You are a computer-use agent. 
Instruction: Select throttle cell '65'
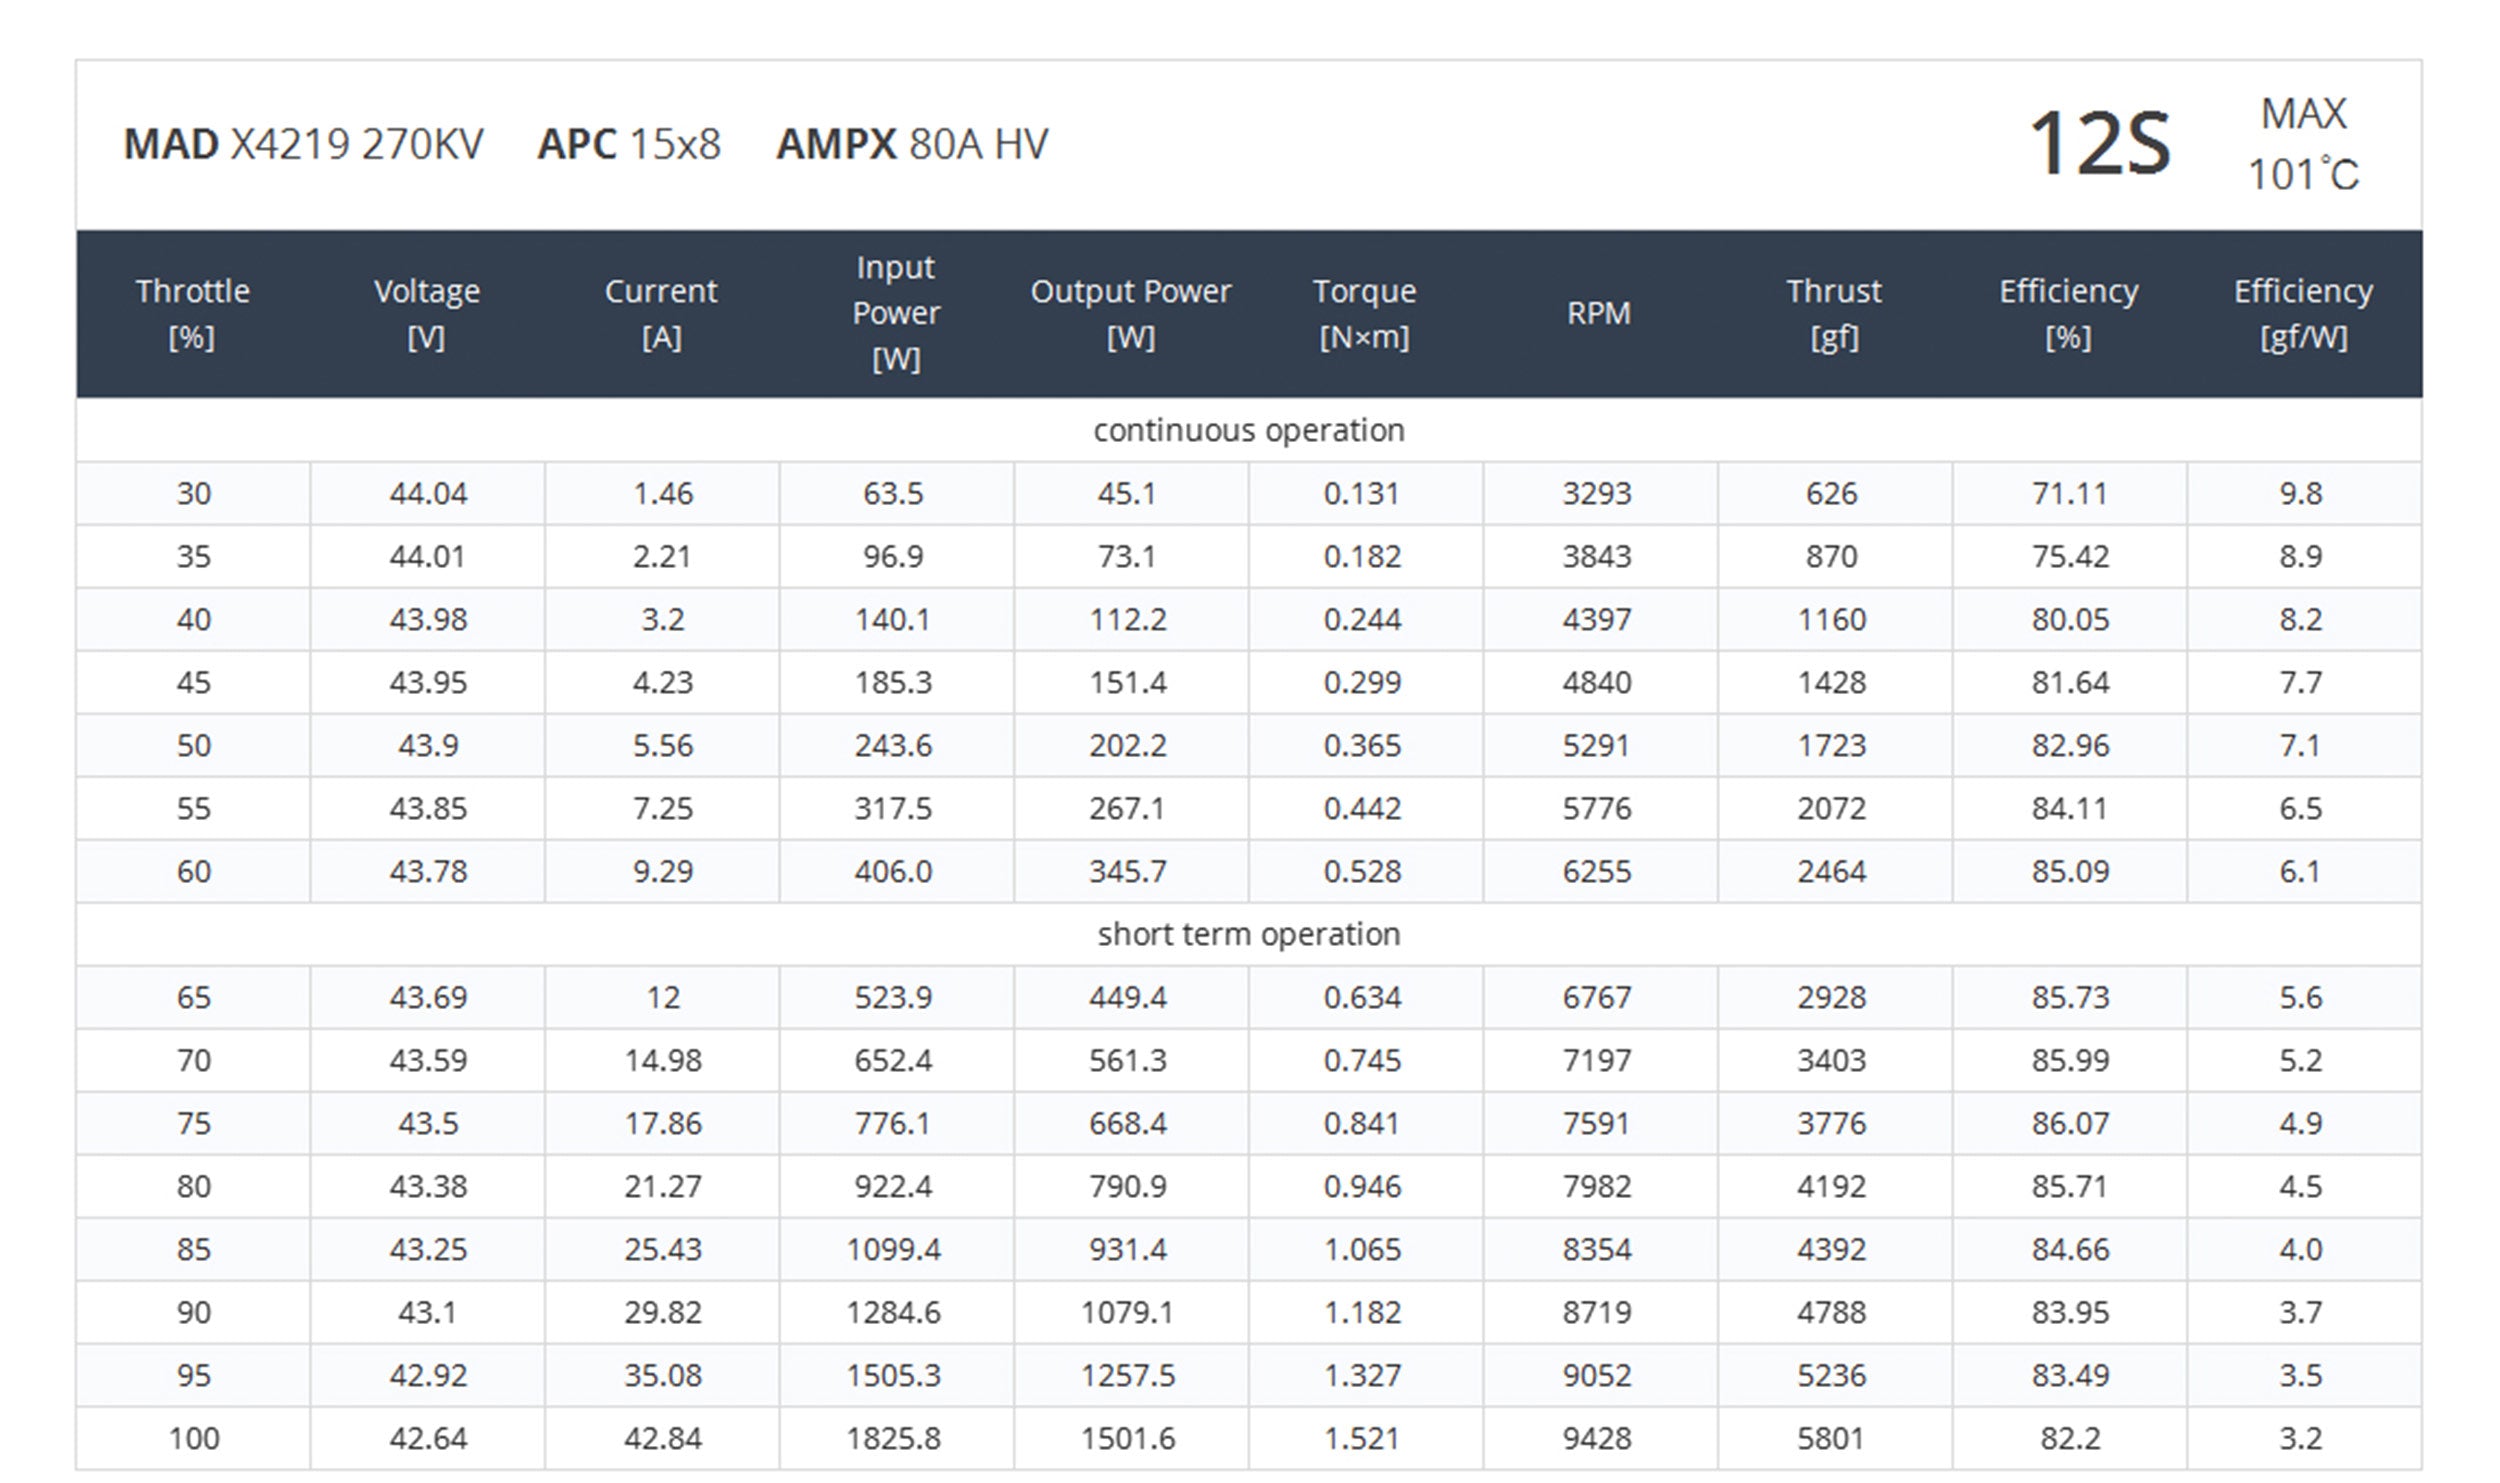[194, 997]
